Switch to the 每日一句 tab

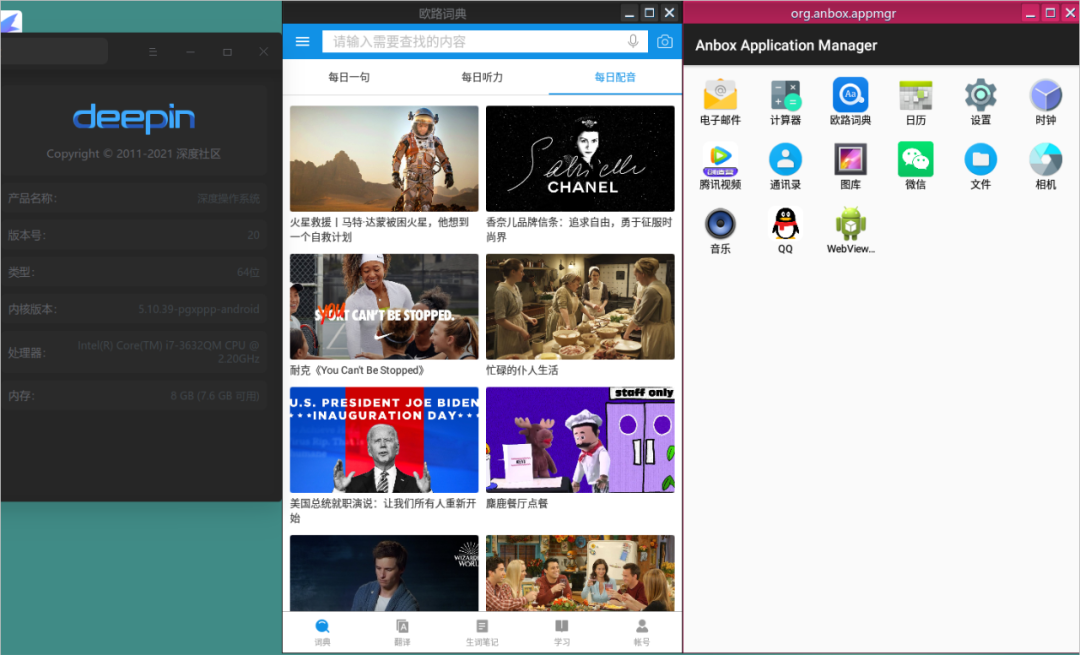click(349, 77)
